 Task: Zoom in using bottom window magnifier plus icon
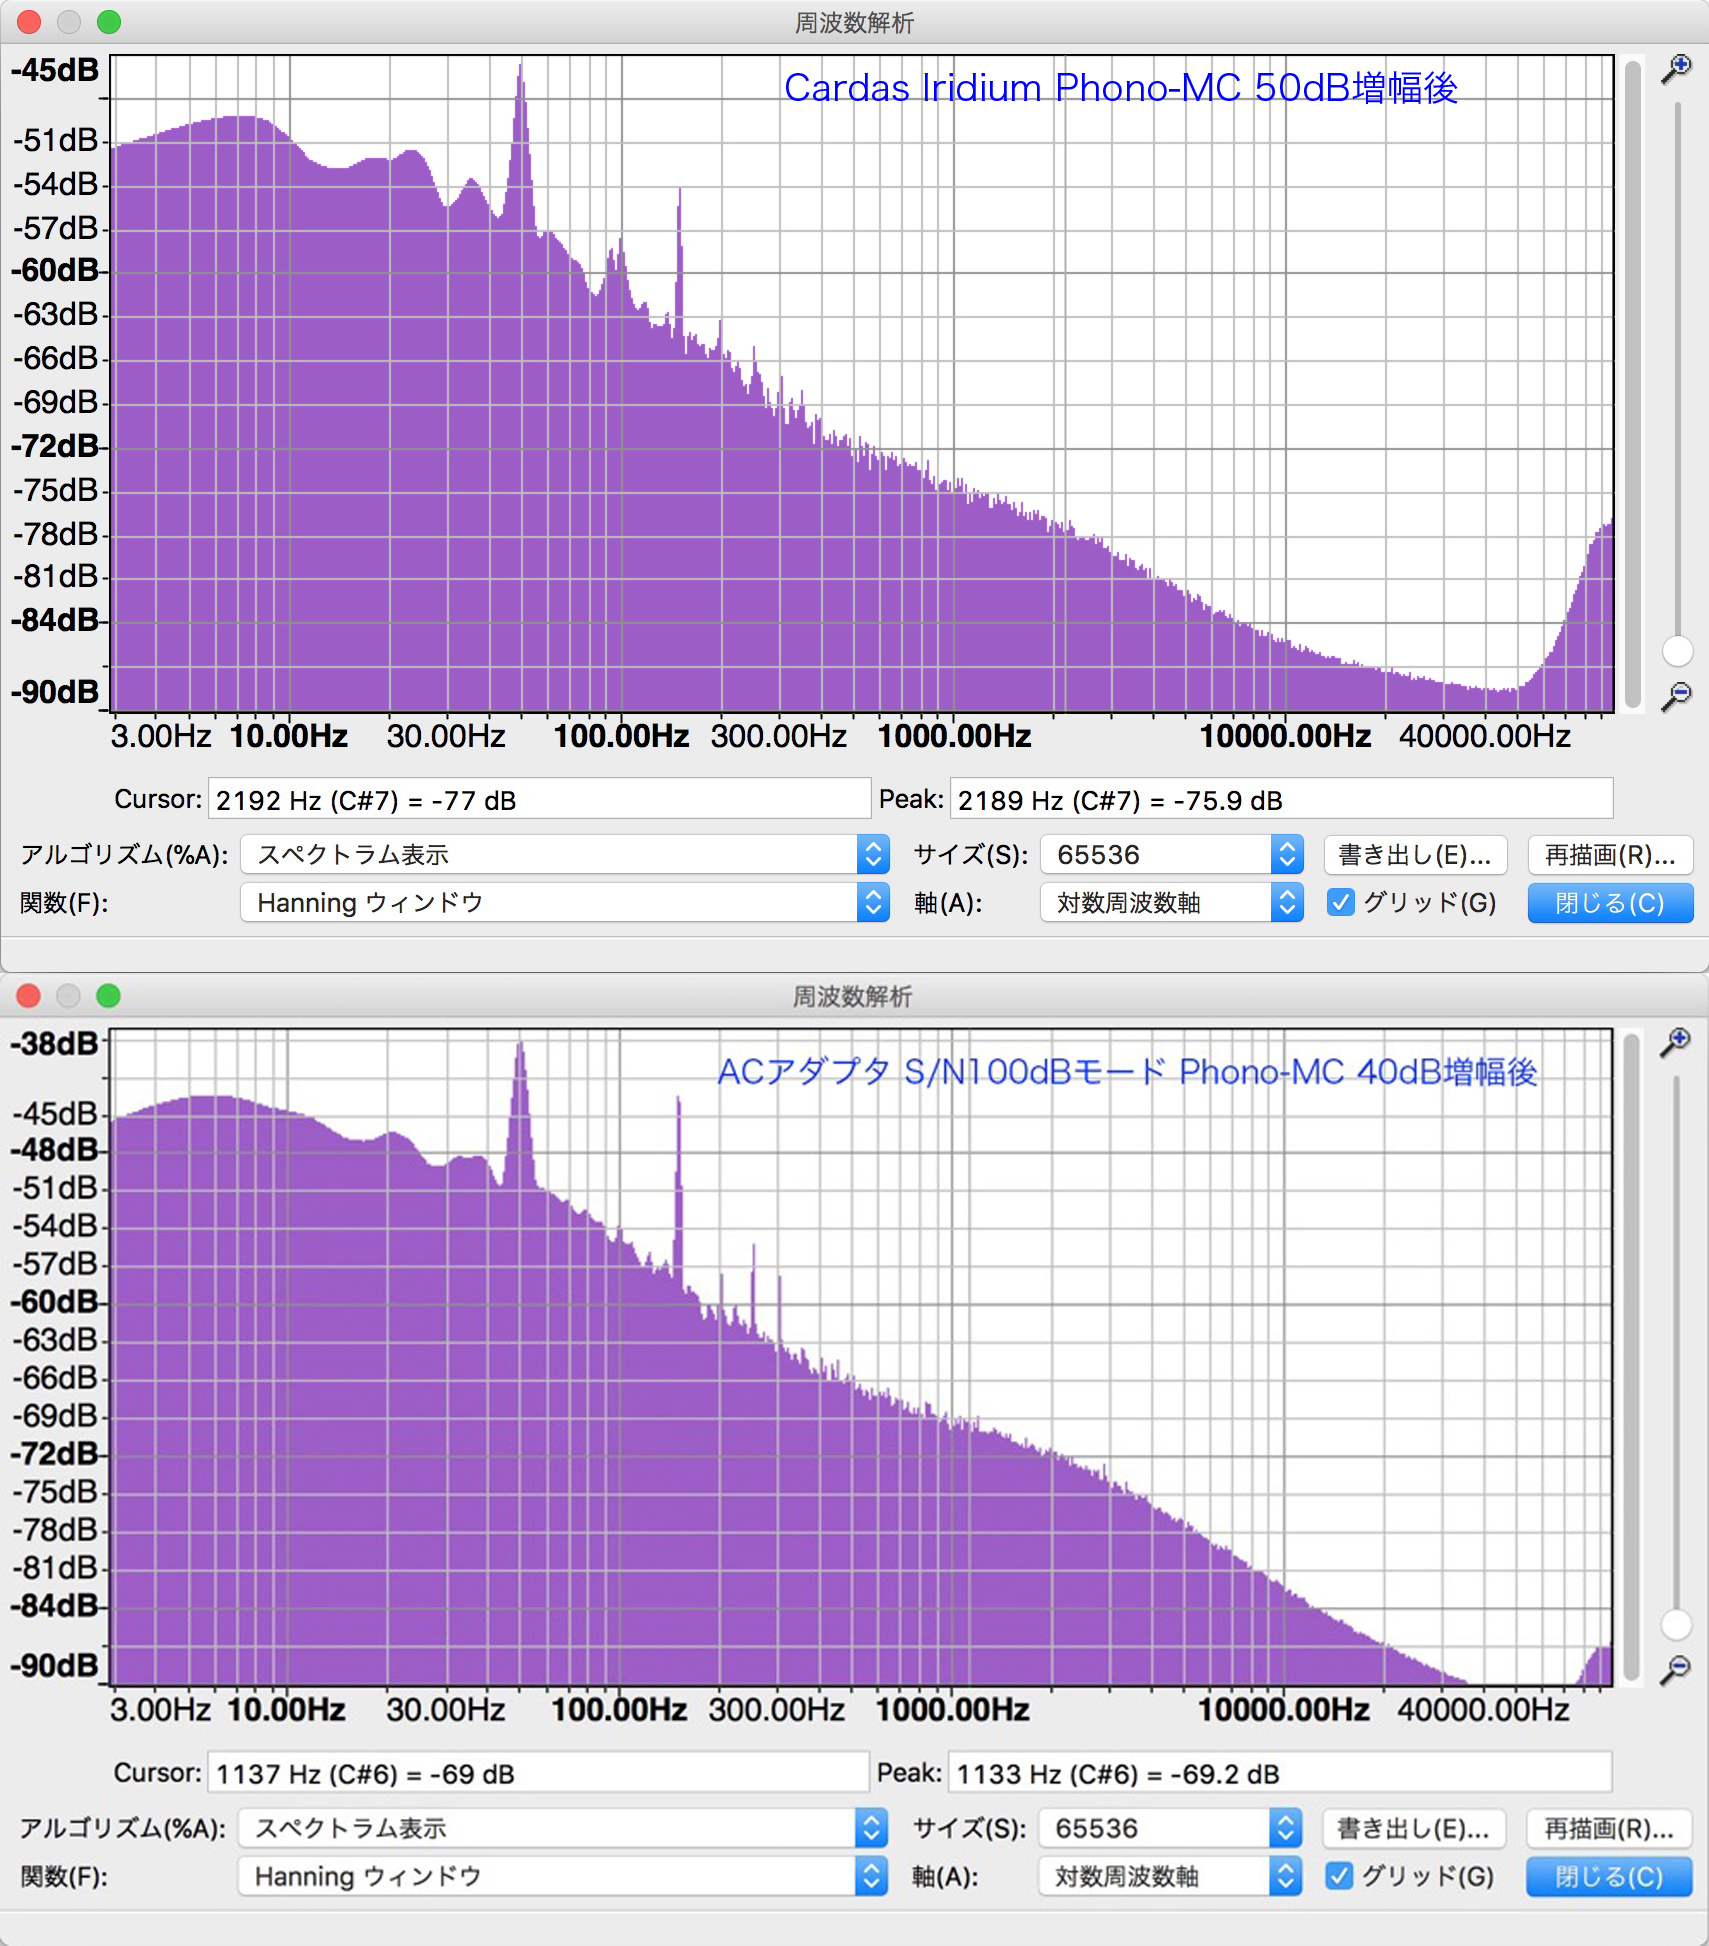point(1675,1042)
